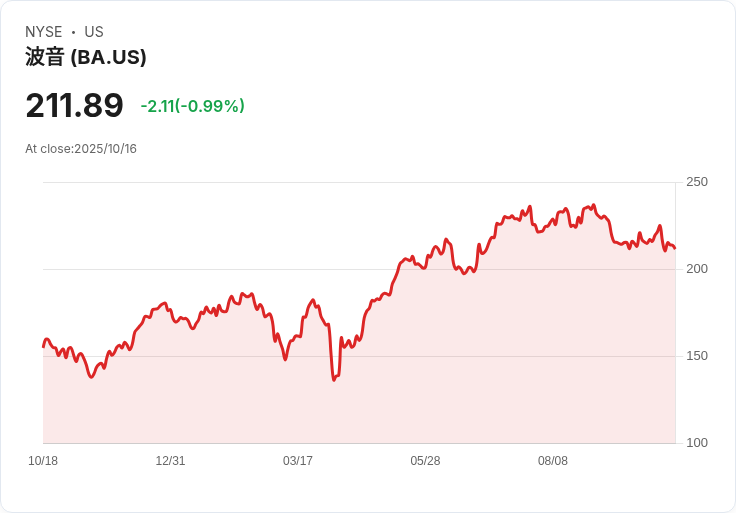Click the At close 2025/10/16 timestamp

point(81,149)
